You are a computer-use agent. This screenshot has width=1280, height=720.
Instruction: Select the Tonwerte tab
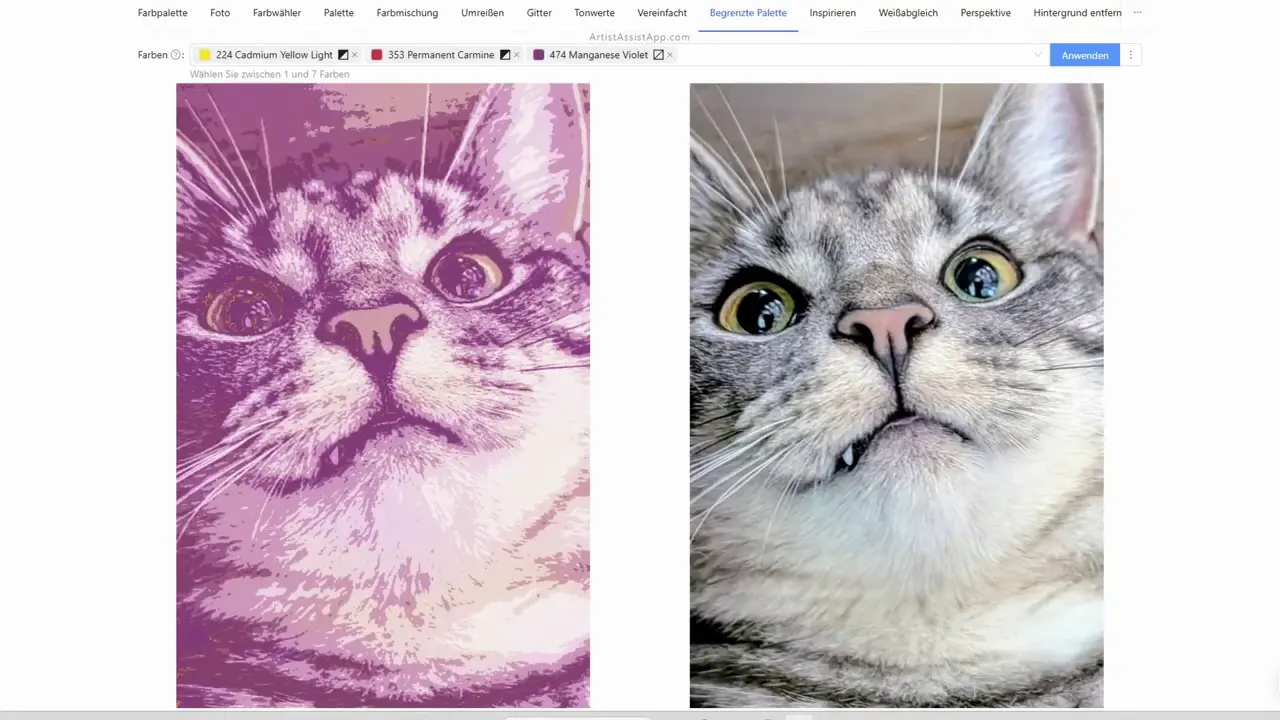point(594,13)
